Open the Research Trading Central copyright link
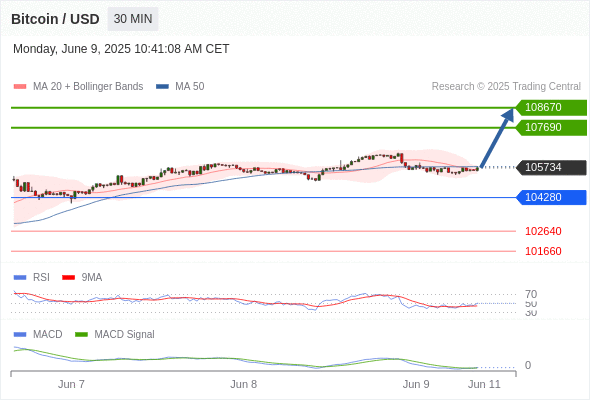The height and width of the screenshot is (400, 590). click(x=506, y=87)
